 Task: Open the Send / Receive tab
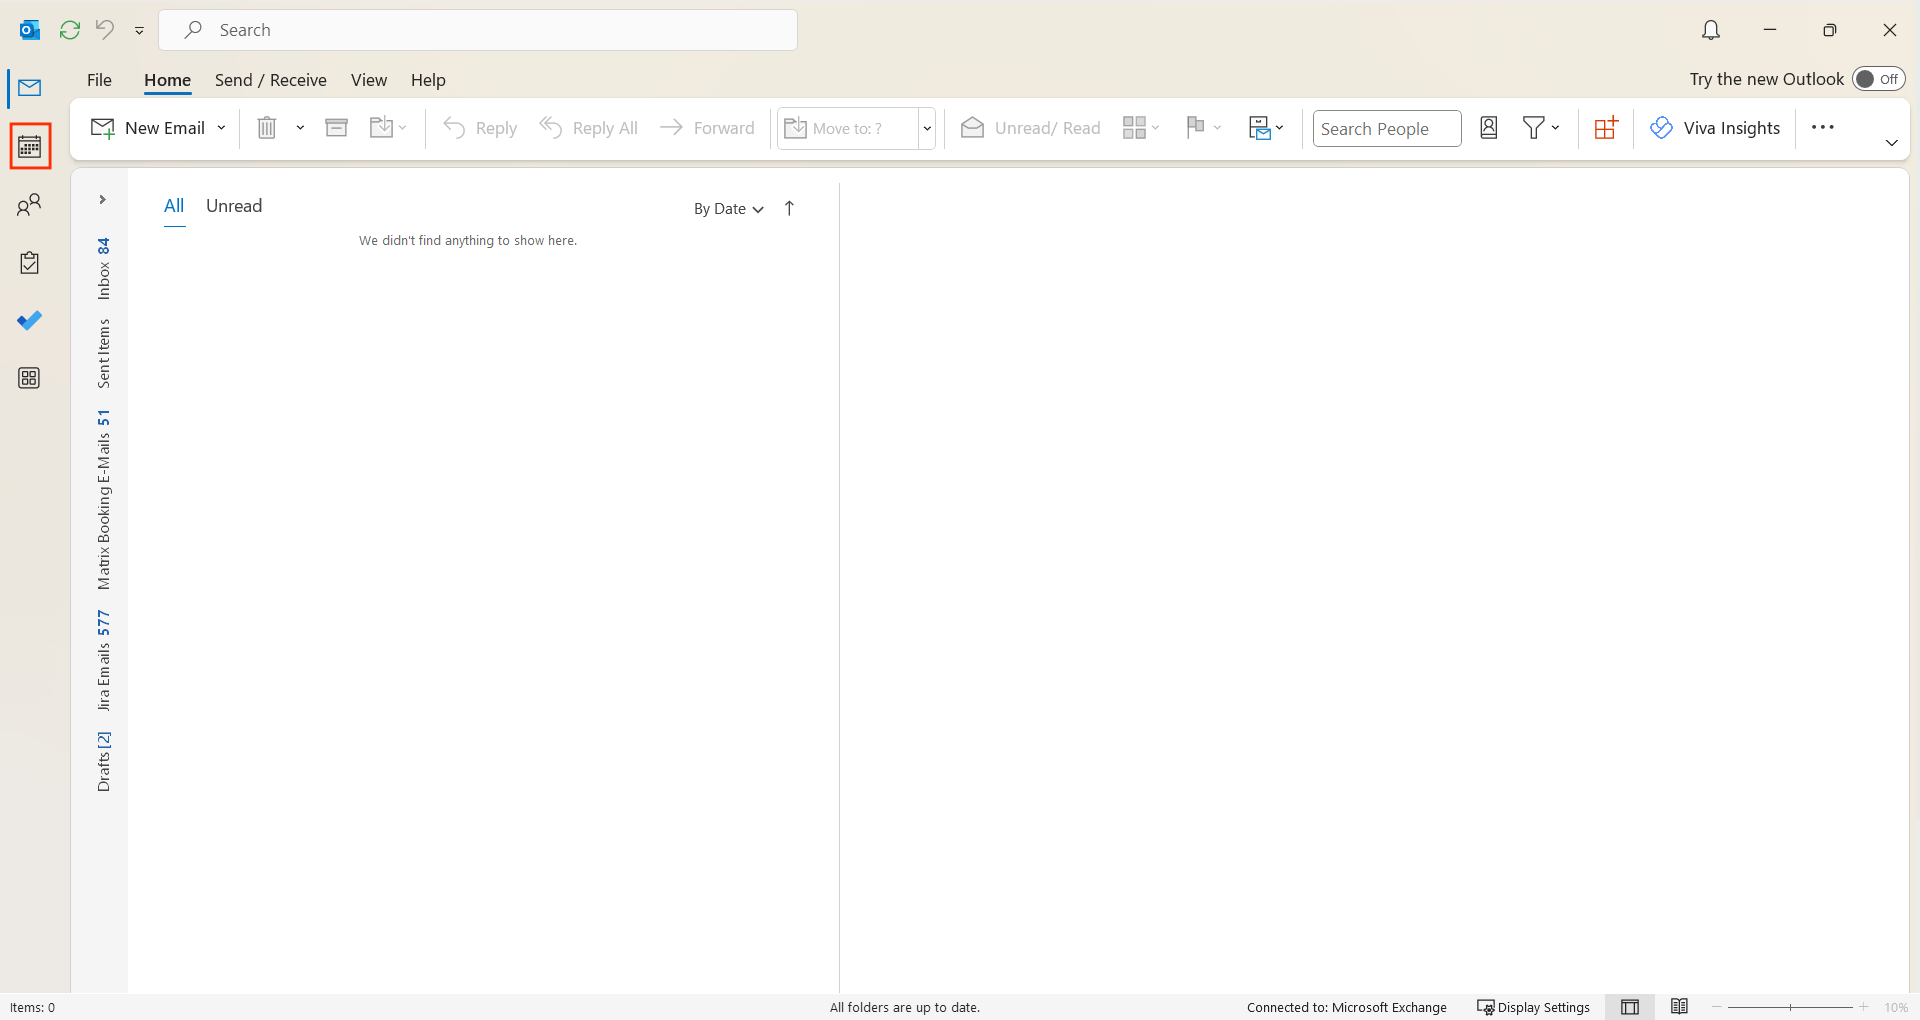coord(270,80)
